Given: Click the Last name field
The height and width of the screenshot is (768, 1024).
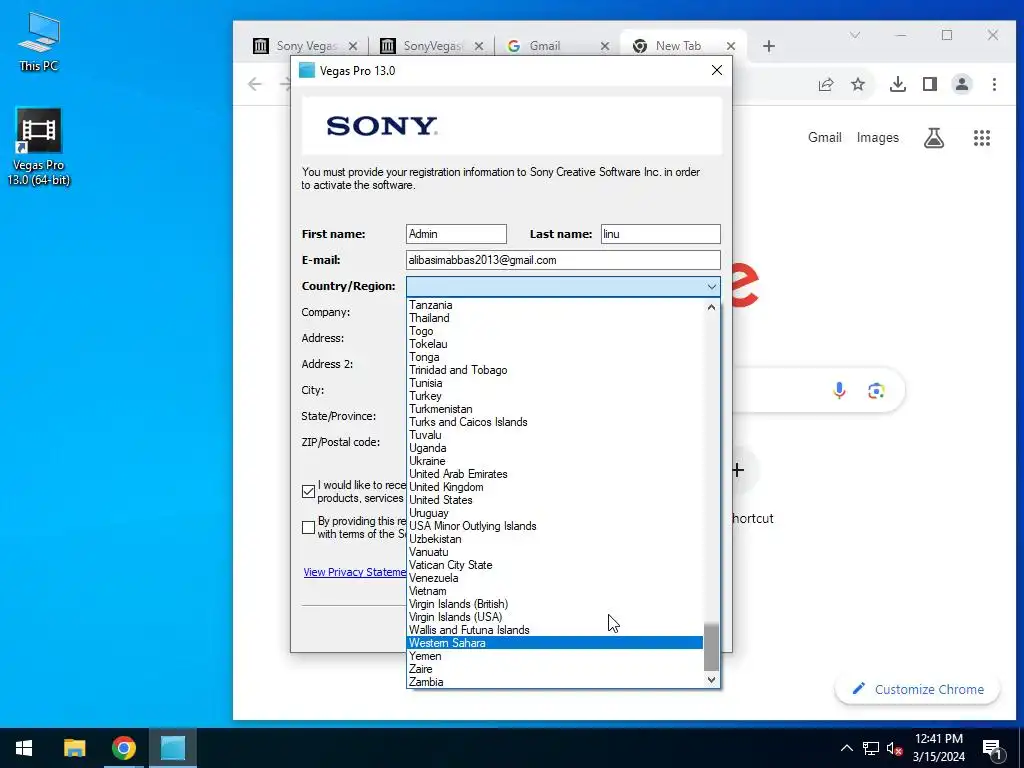Looking at the screenshot, I should pyautogui.click(x=660, y=234).
